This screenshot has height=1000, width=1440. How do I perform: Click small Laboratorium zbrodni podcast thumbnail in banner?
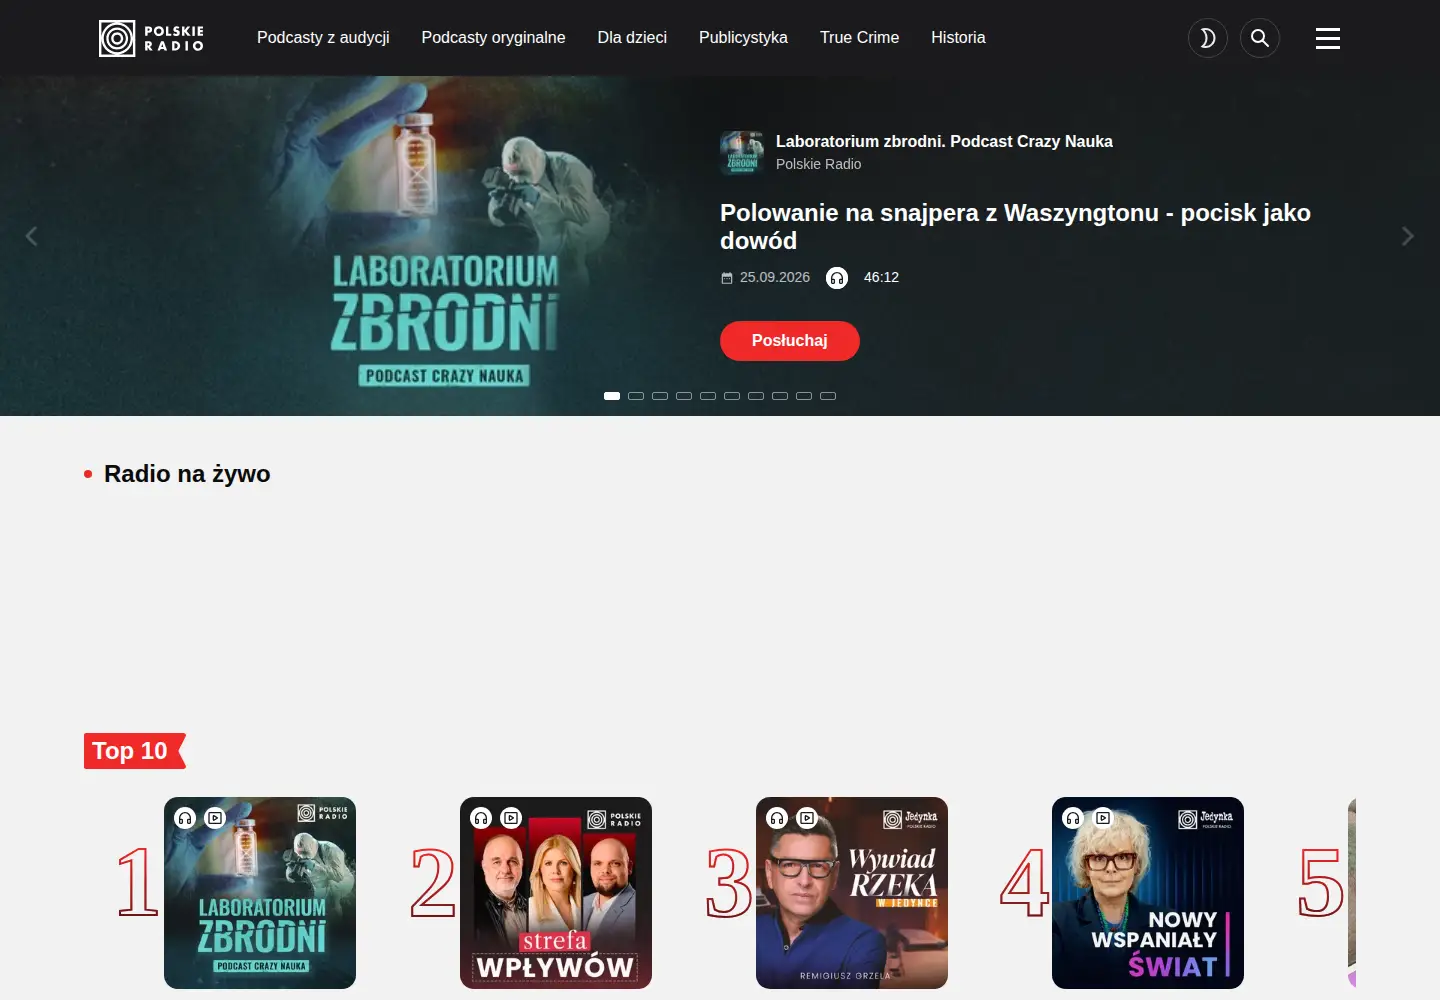click(x=742, y=152)
